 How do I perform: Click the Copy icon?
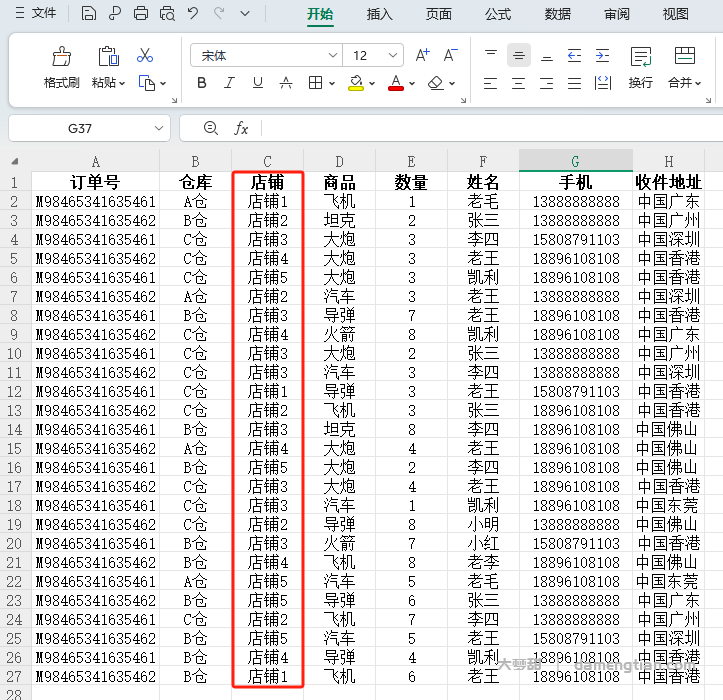(147, 83)
